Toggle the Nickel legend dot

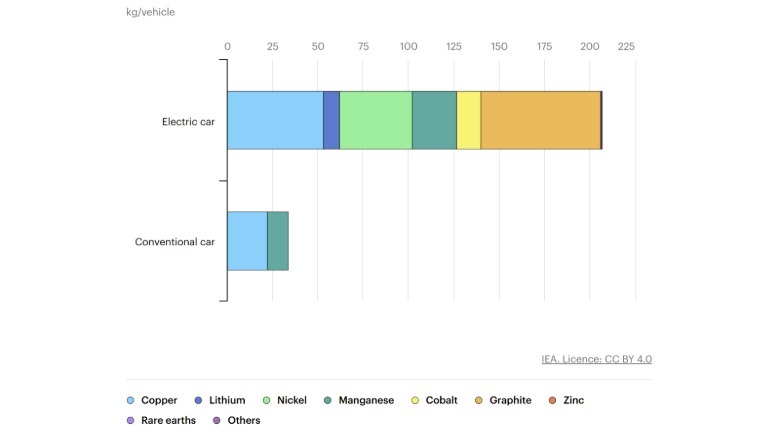coord(267,400)
